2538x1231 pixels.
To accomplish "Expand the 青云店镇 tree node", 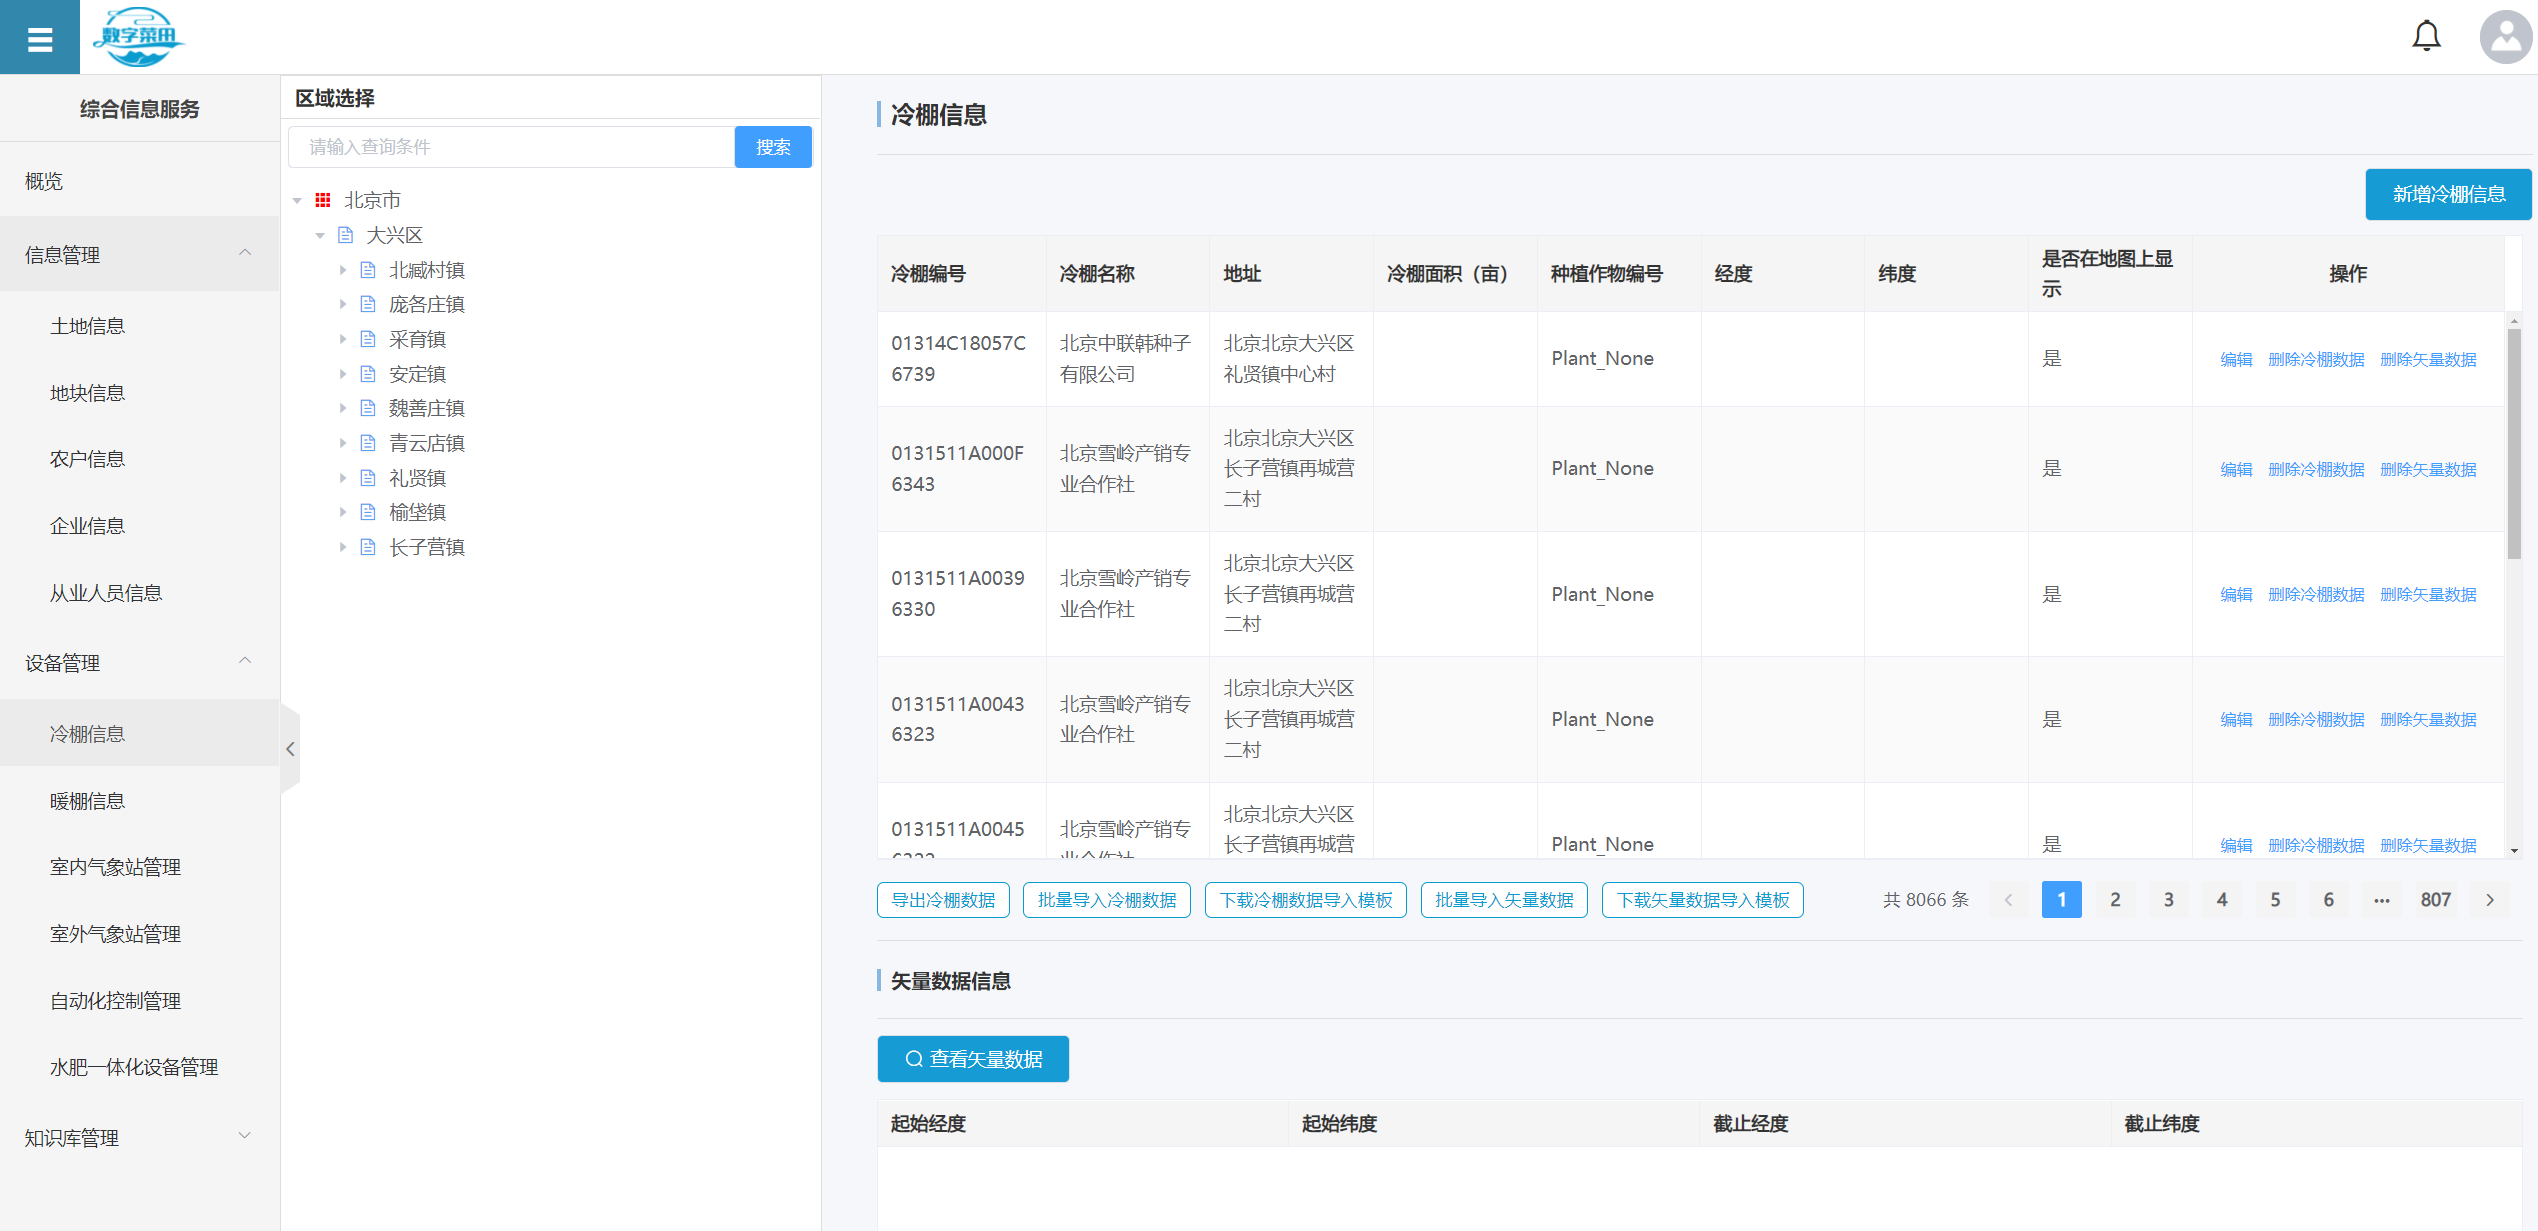I will point(342,443).
